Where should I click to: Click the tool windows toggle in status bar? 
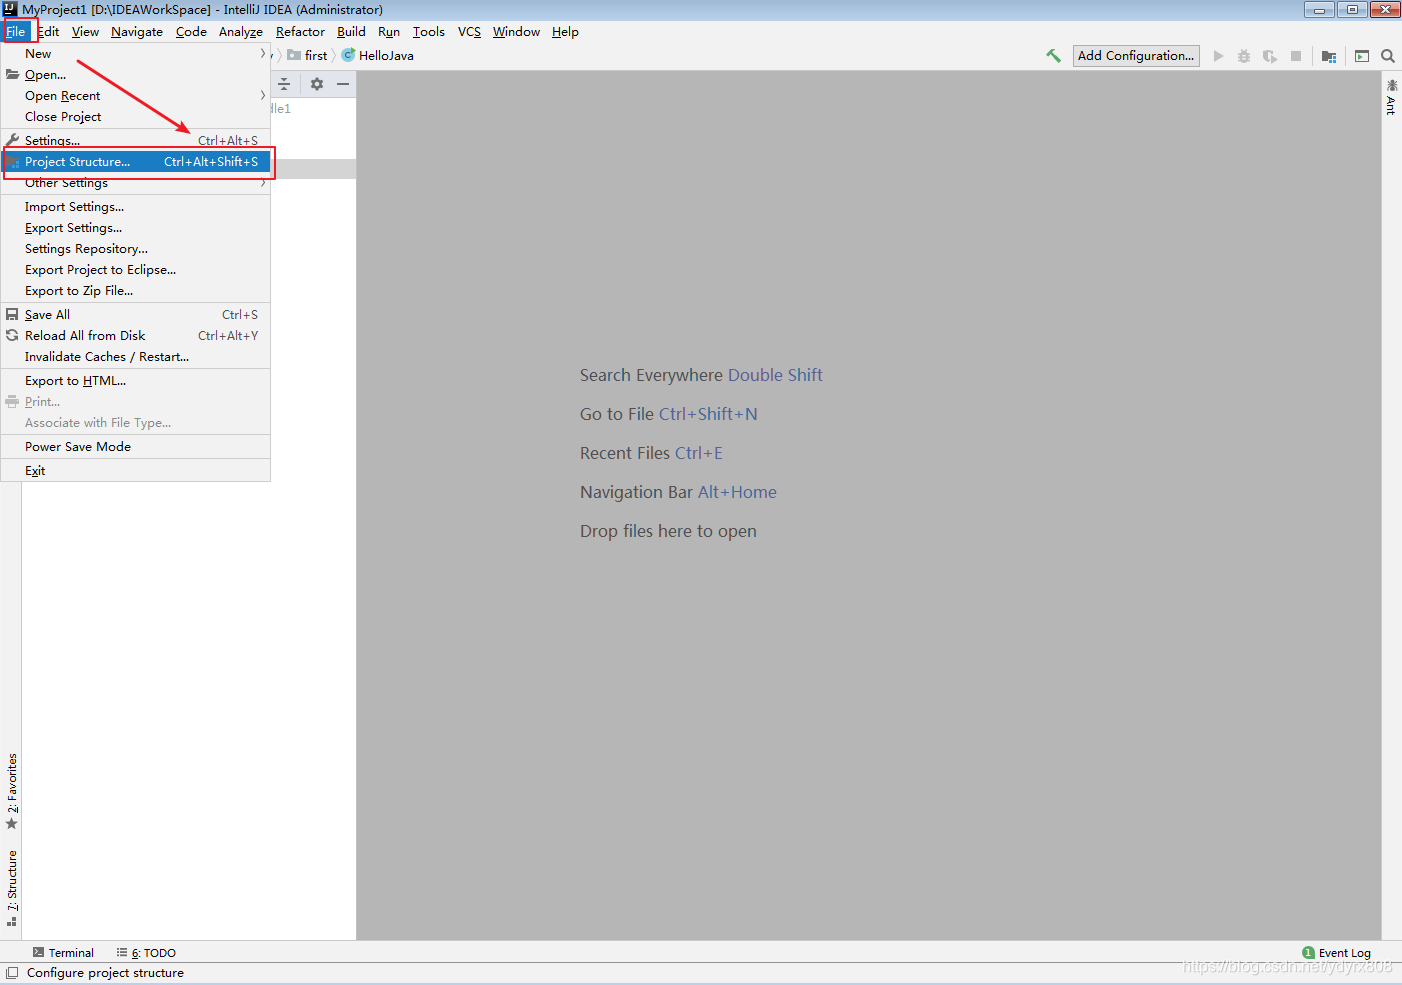coord(12,973)
